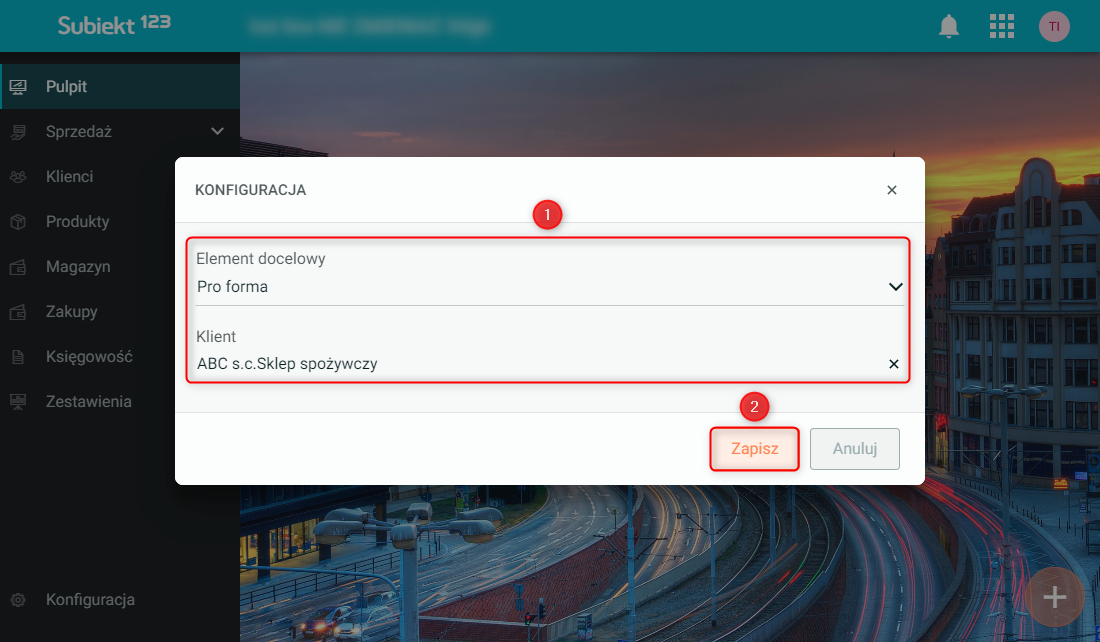Viewport: 1100px width, 642px height.
Task: Open the Element docelowy dropdown arrow
Action: 895,286
